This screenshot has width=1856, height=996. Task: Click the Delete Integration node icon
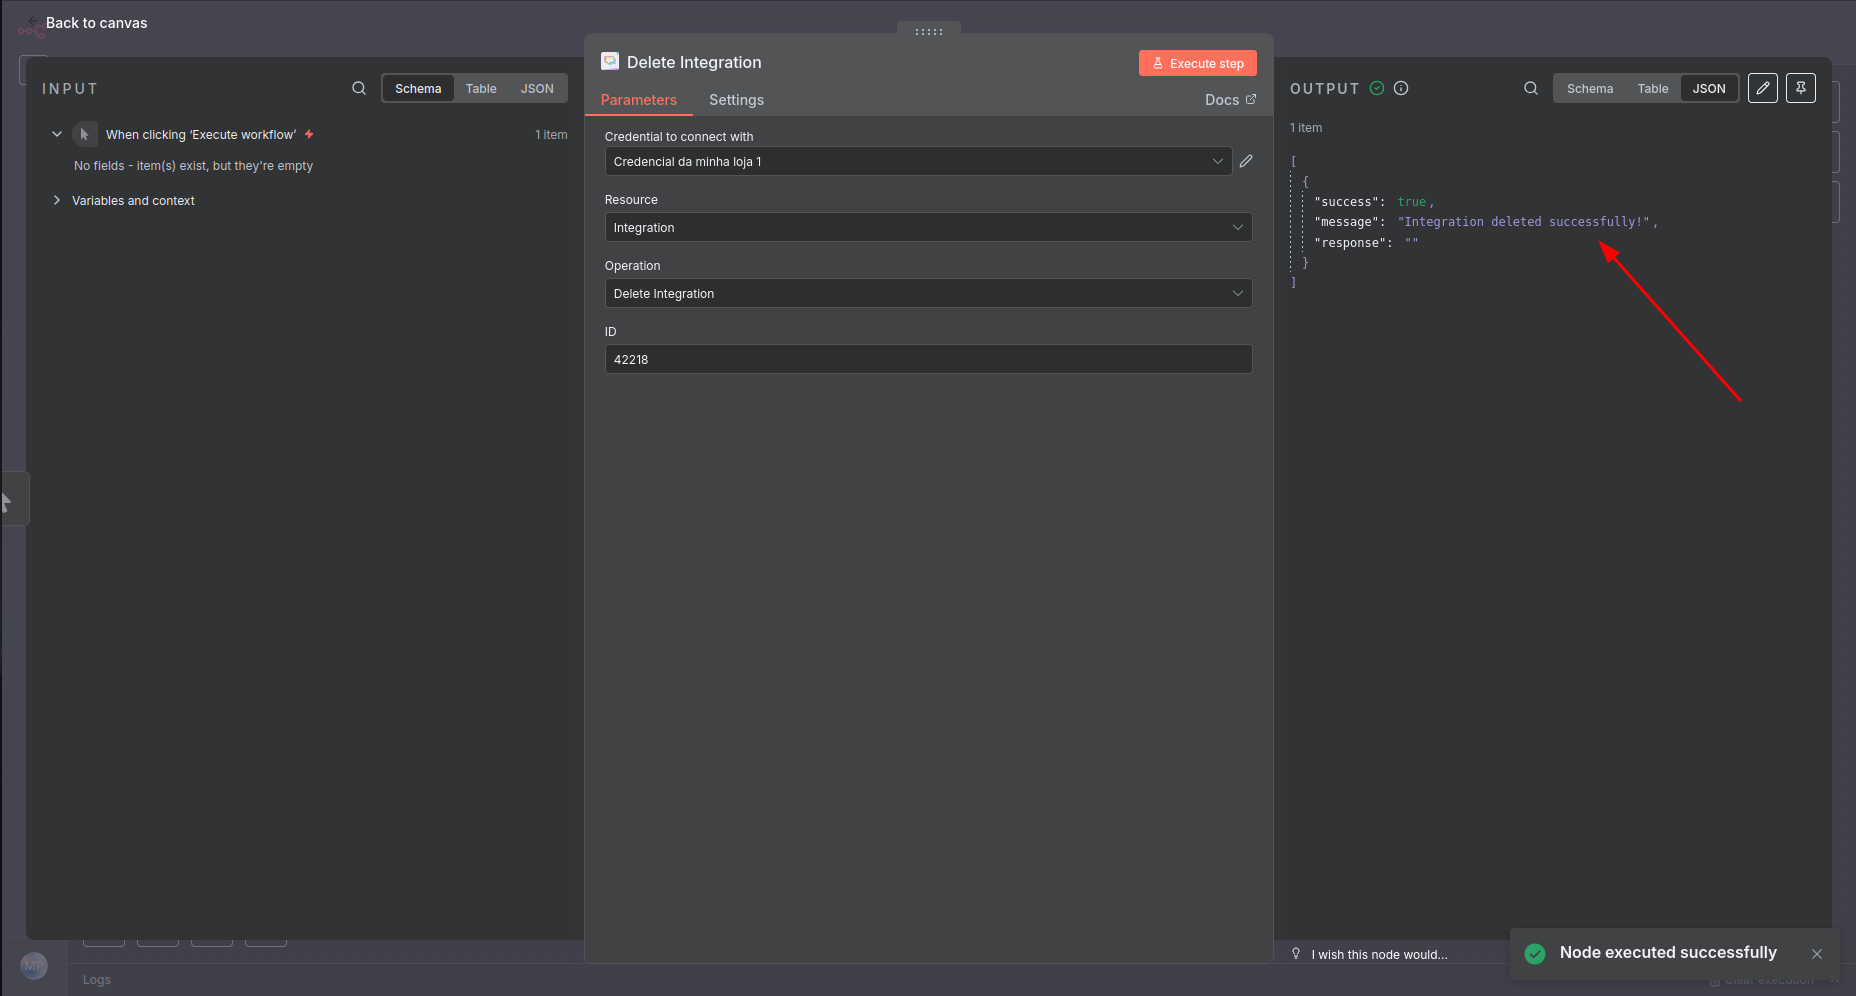[610, 62]
